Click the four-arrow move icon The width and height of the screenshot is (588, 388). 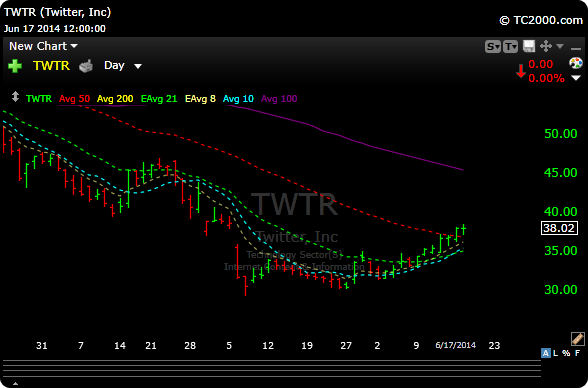546,46
